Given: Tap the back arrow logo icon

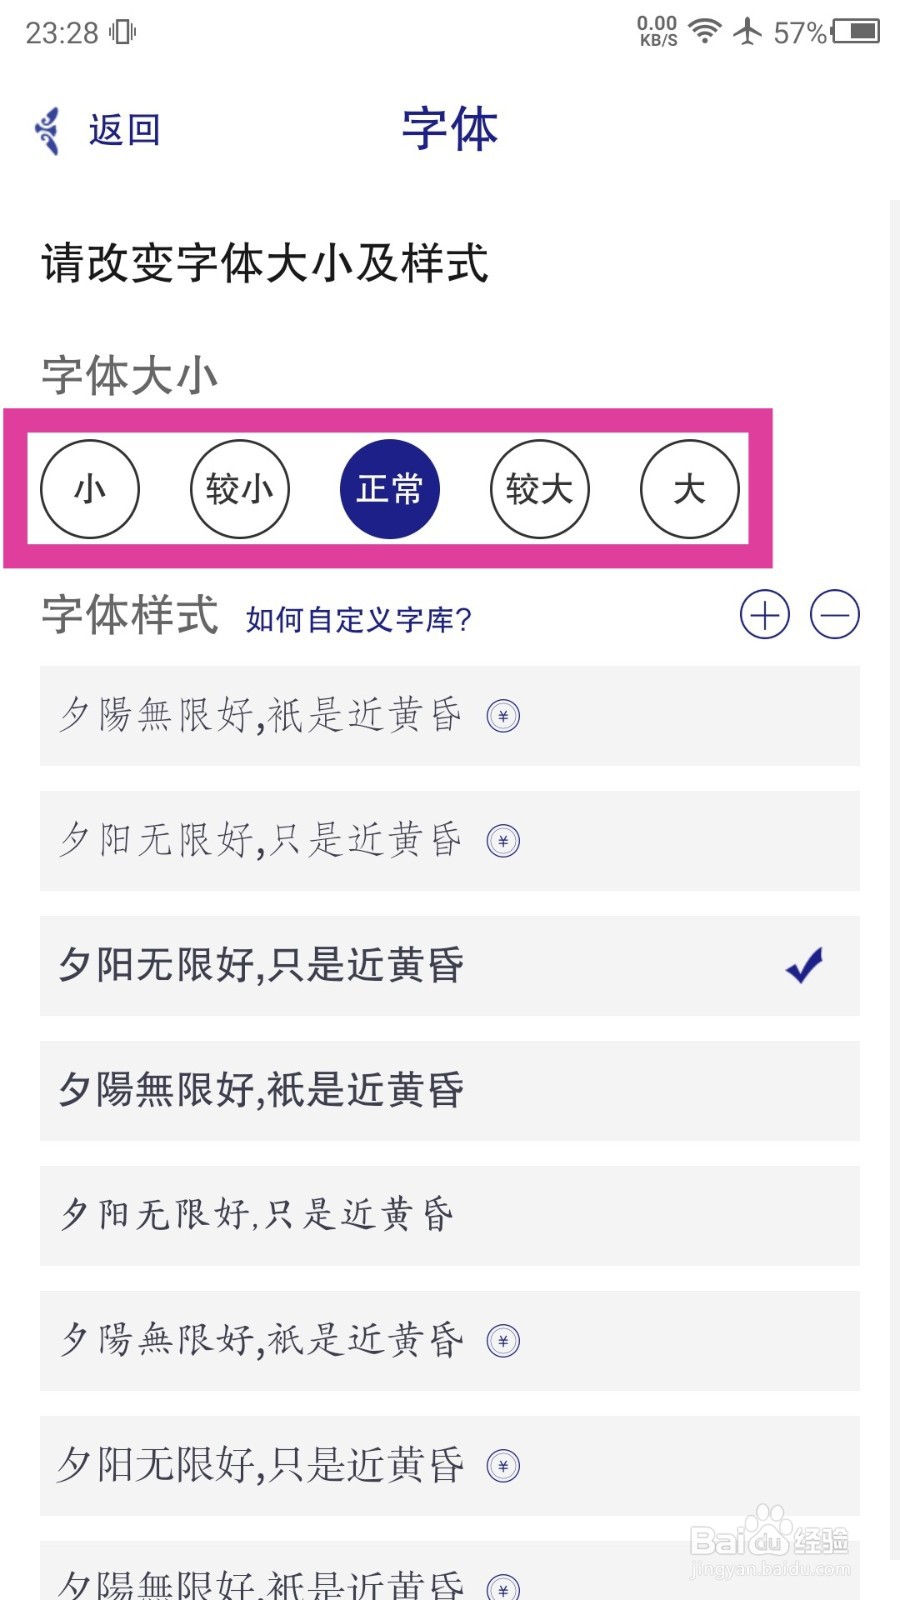Looking at the screenshot, I should [x=47, y=130].
